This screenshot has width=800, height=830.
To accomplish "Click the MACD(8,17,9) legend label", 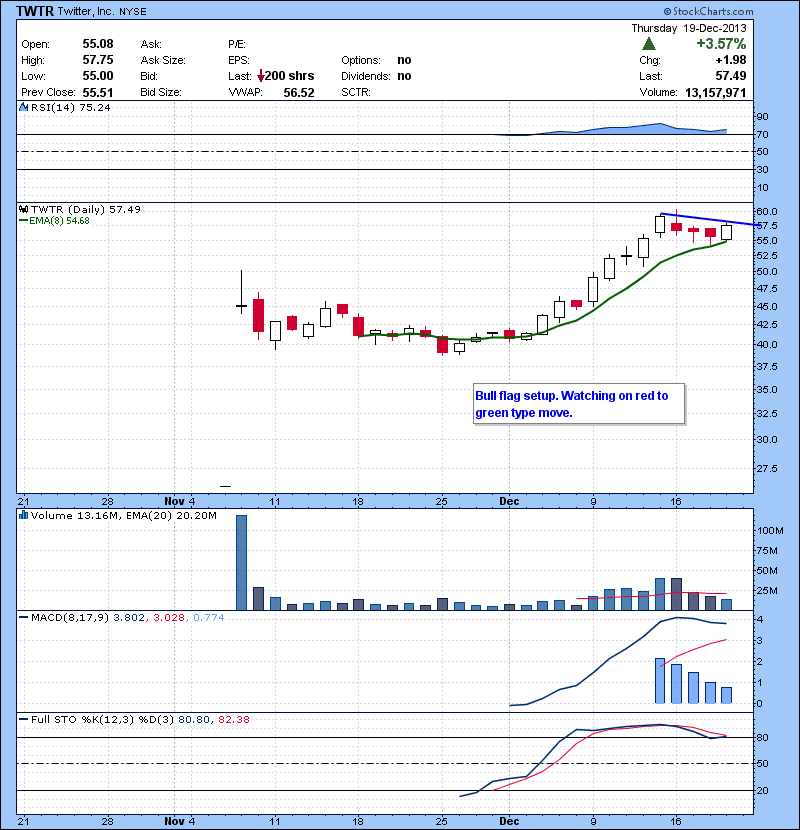I will (70, 617).
